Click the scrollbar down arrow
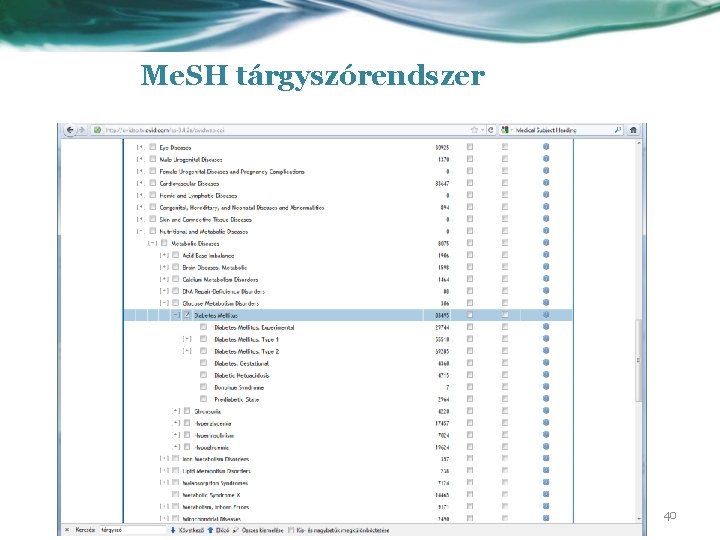This screenshot has height=540, width=720. pyautogui.click(x=638, y=518)
